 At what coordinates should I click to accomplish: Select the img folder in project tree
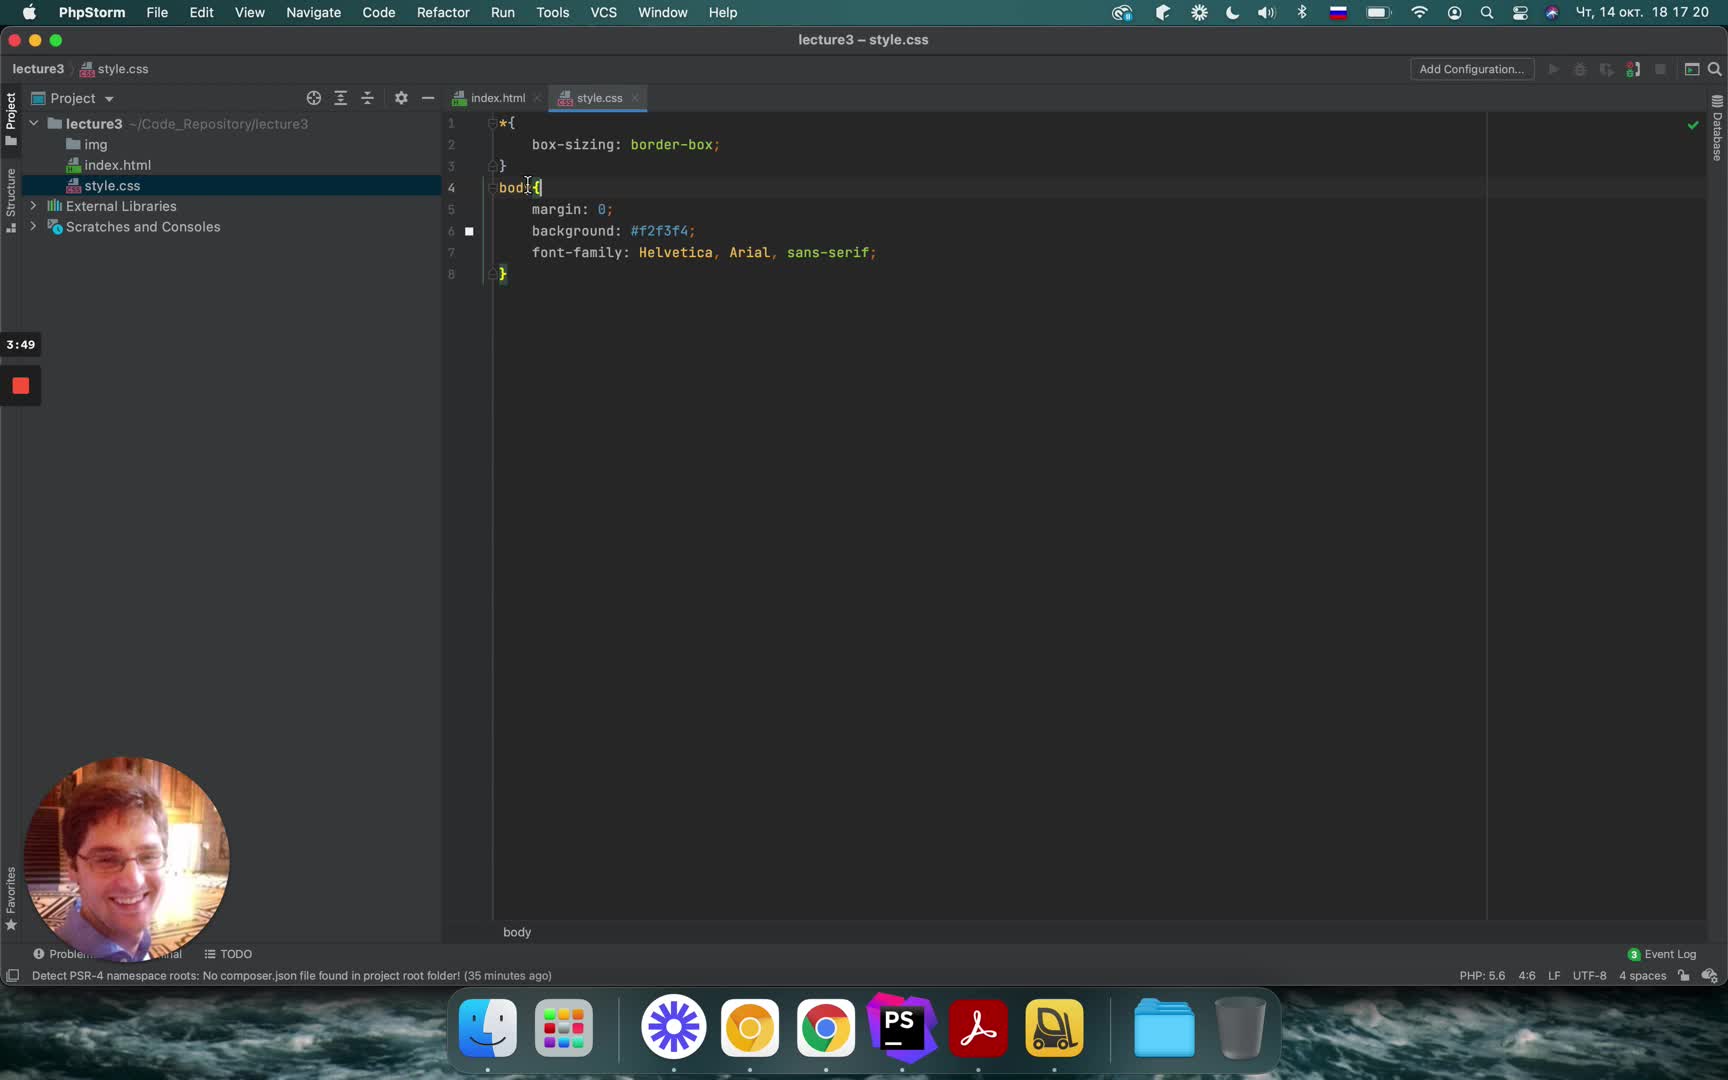[96, 144]
